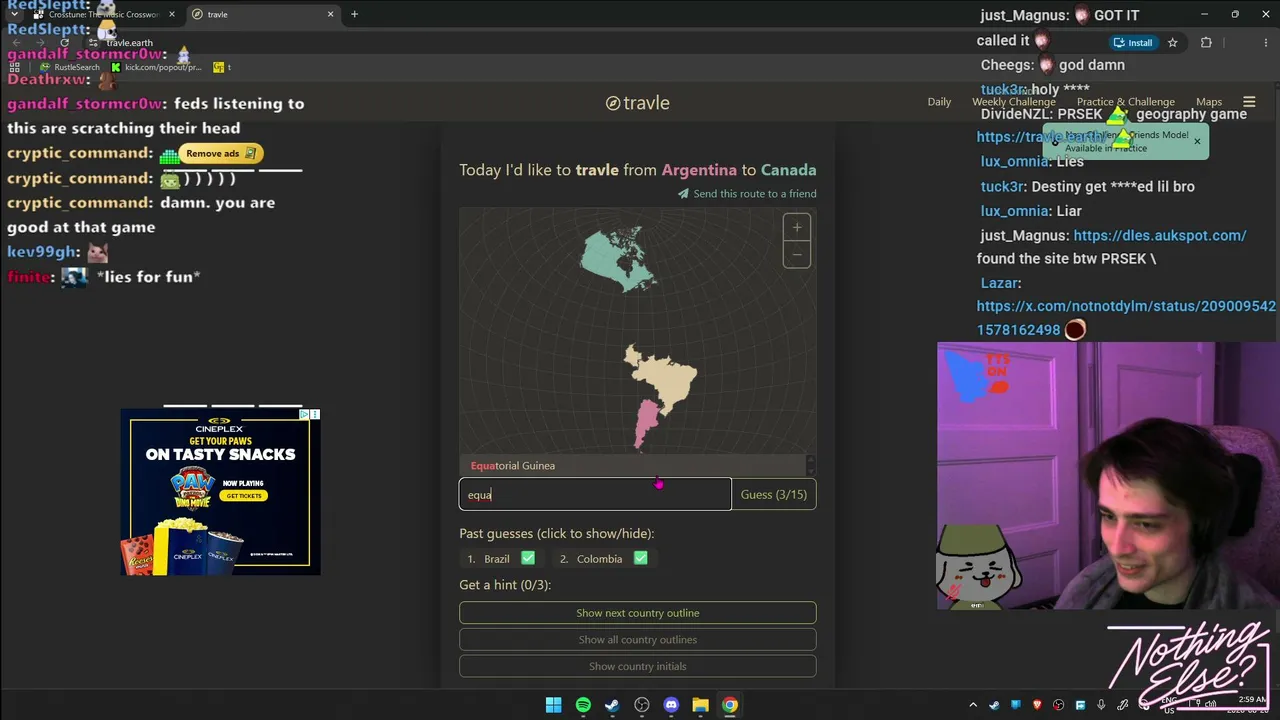Reload the travle.earth page

pos(64,43)
